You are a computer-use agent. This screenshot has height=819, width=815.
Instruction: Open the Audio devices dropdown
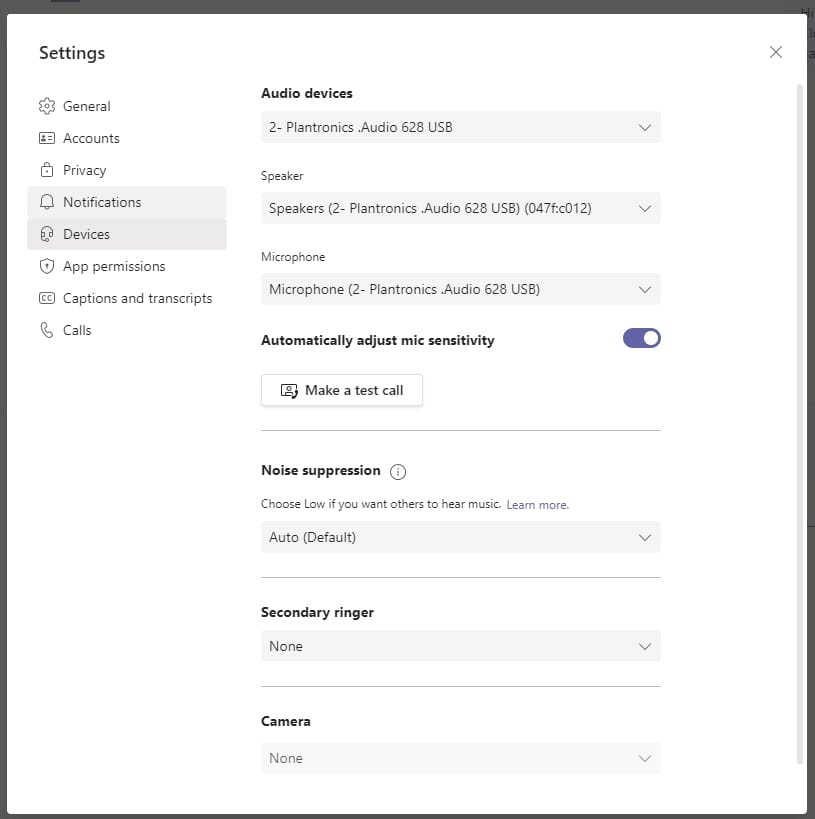(460, 127)
